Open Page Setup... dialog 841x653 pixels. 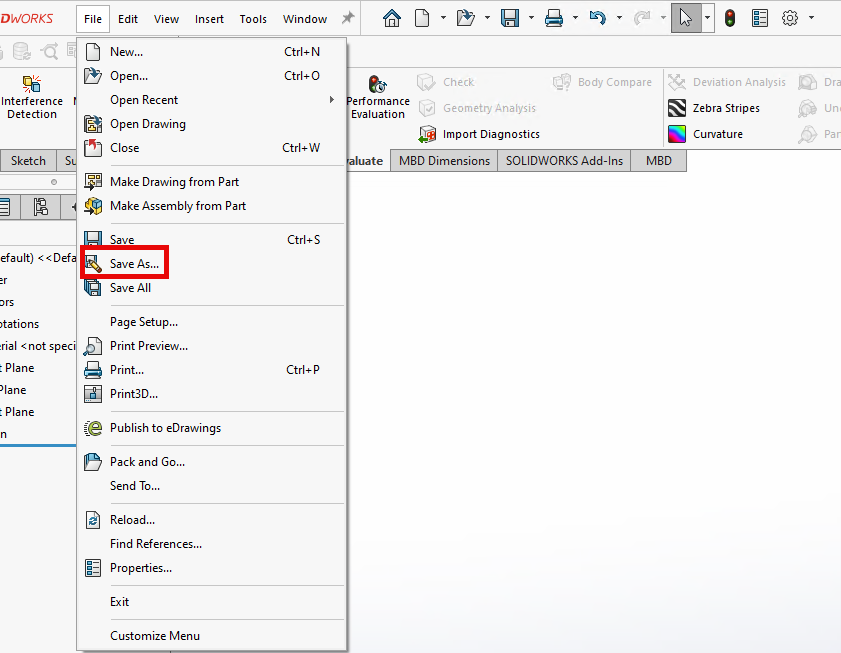click(x=212, y=322)
